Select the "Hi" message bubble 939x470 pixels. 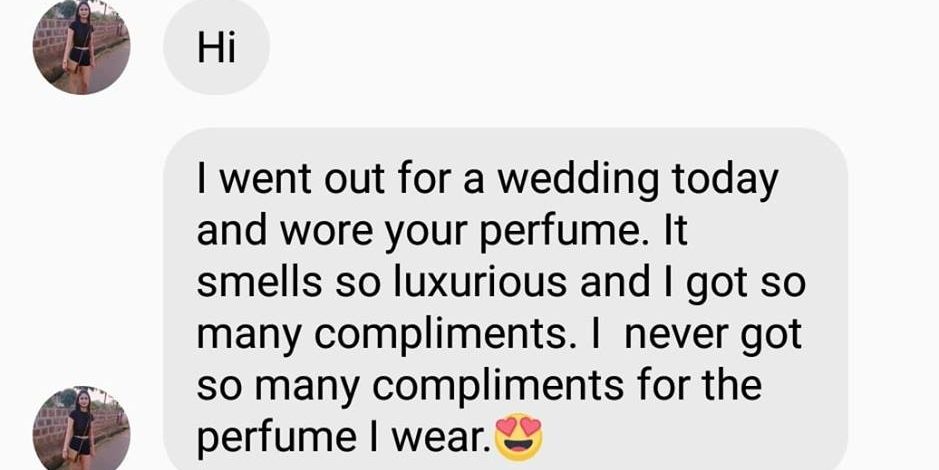[x=216, y=47]
